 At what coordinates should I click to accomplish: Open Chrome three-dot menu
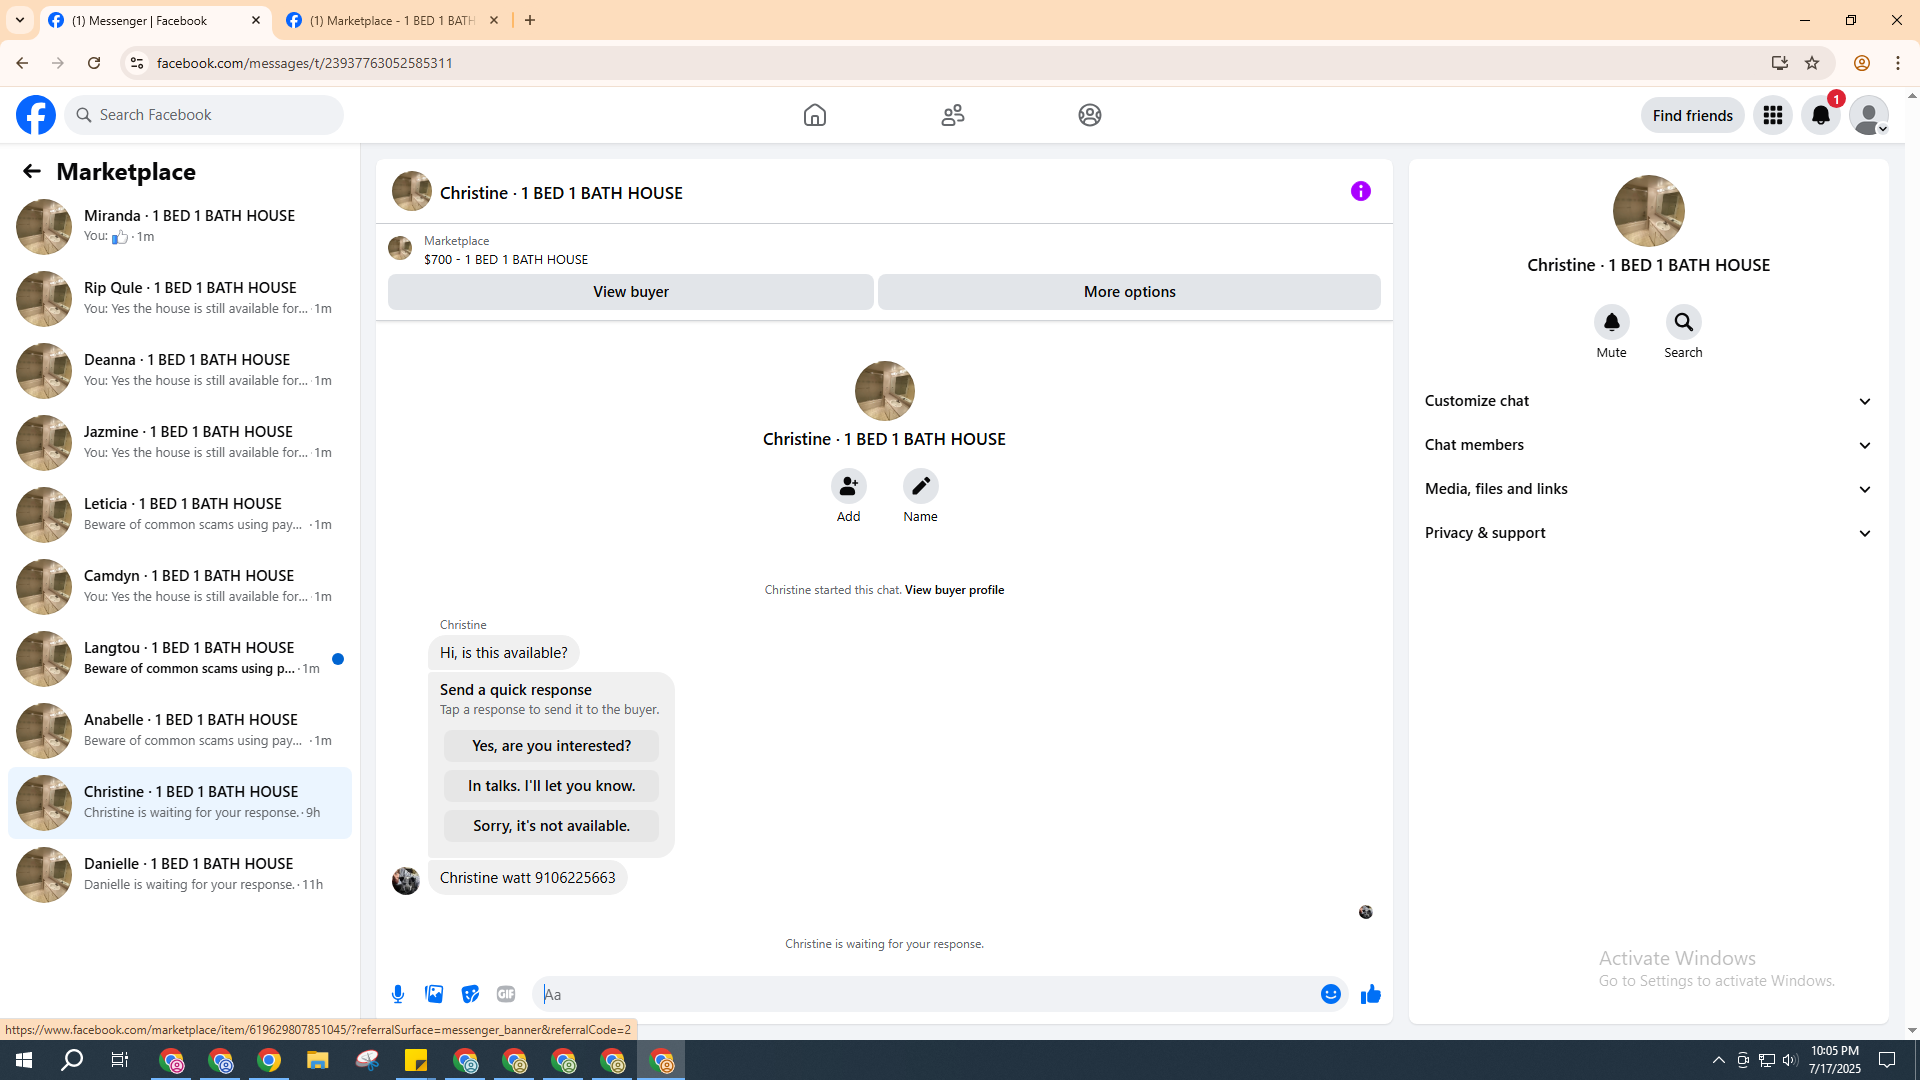point(1898,63)
